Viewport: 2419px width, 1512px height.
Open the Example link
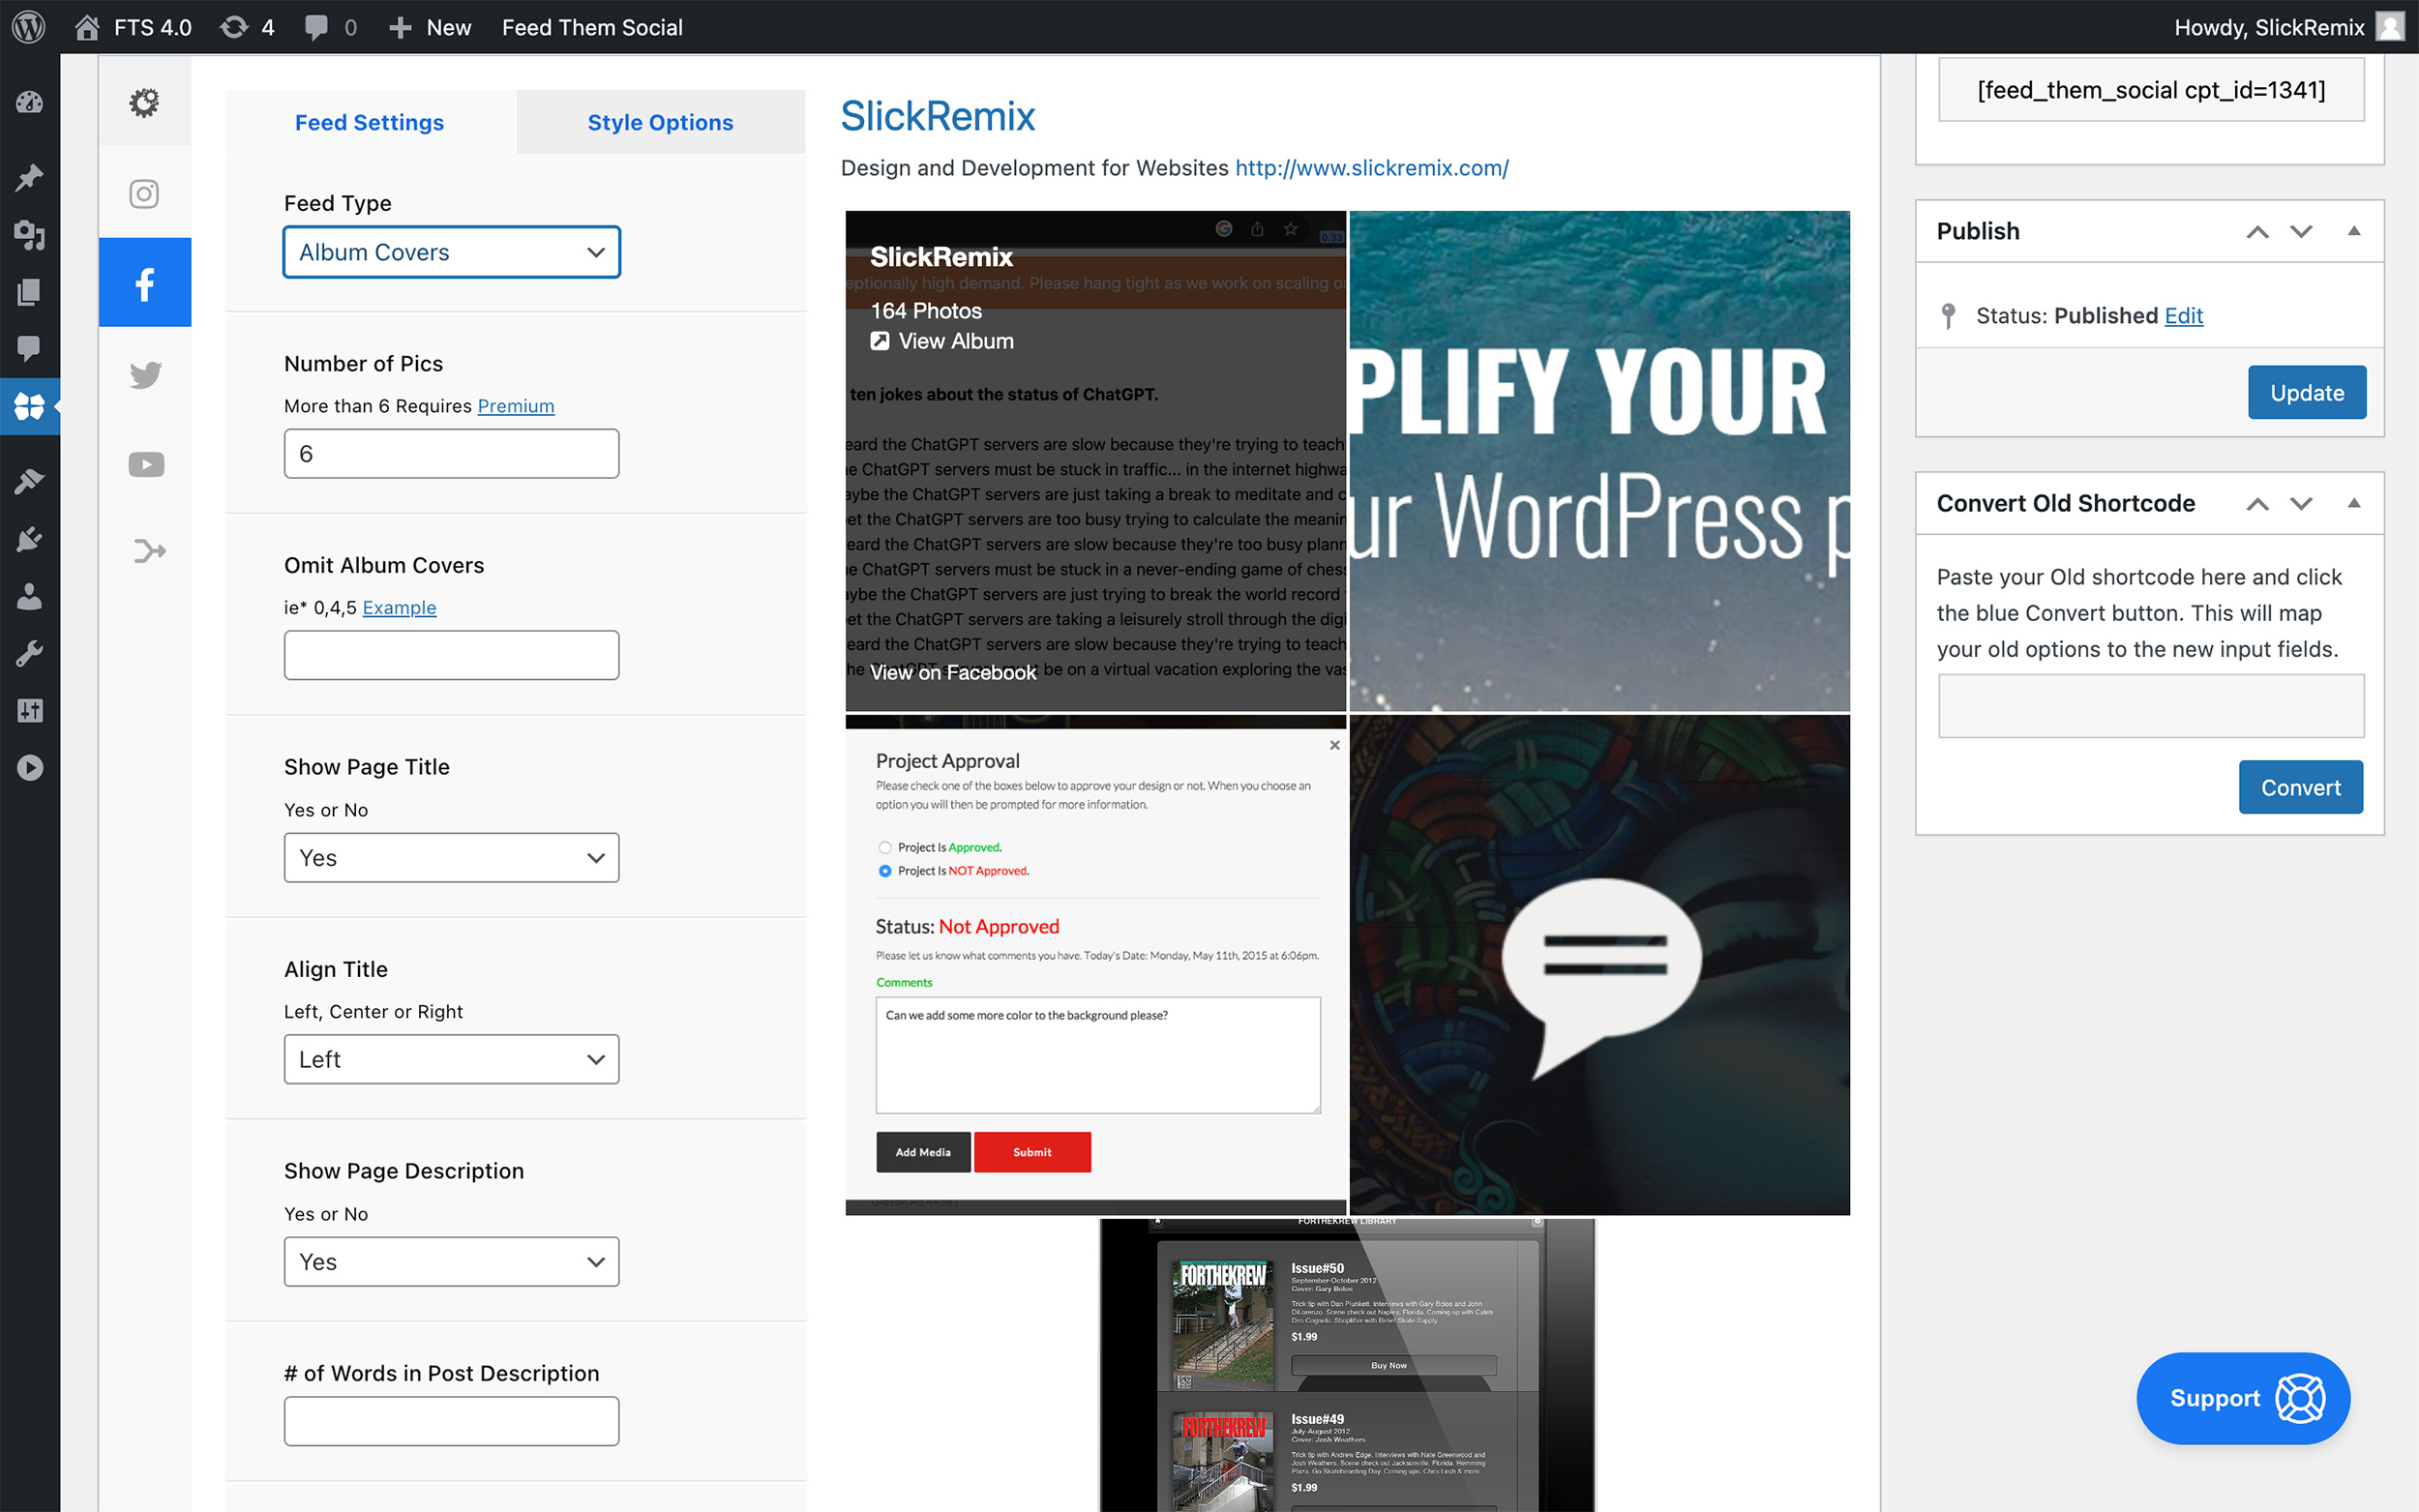click(399, 608)
